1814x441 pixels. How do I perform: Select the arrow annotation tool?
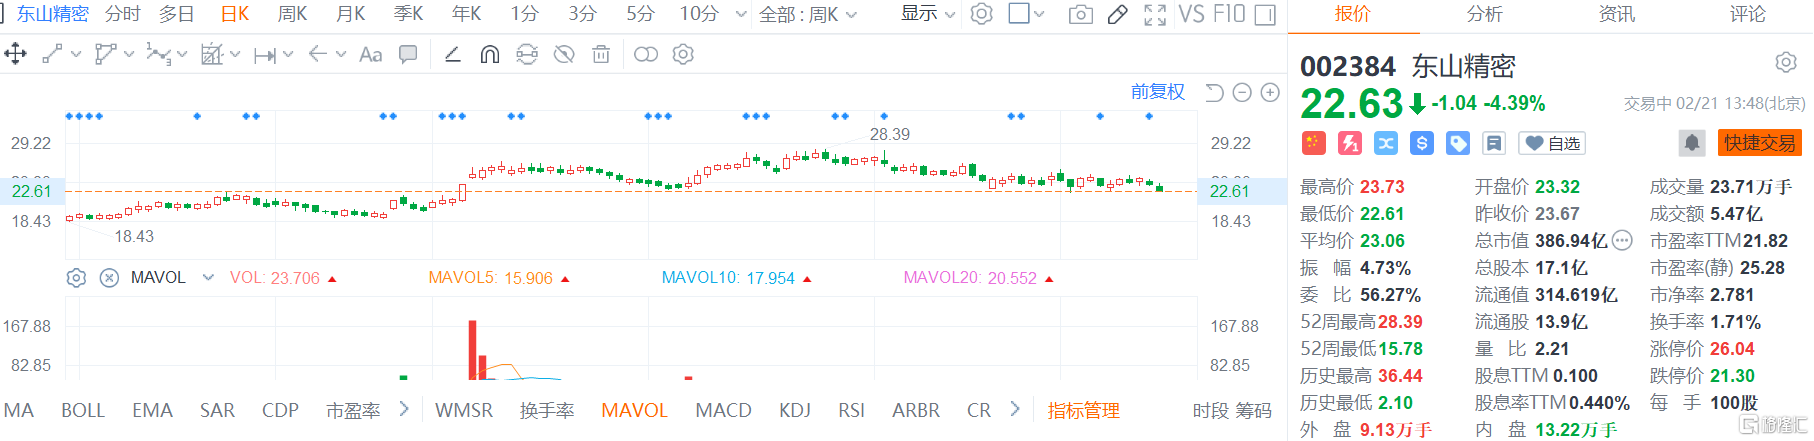coord(318,54)
